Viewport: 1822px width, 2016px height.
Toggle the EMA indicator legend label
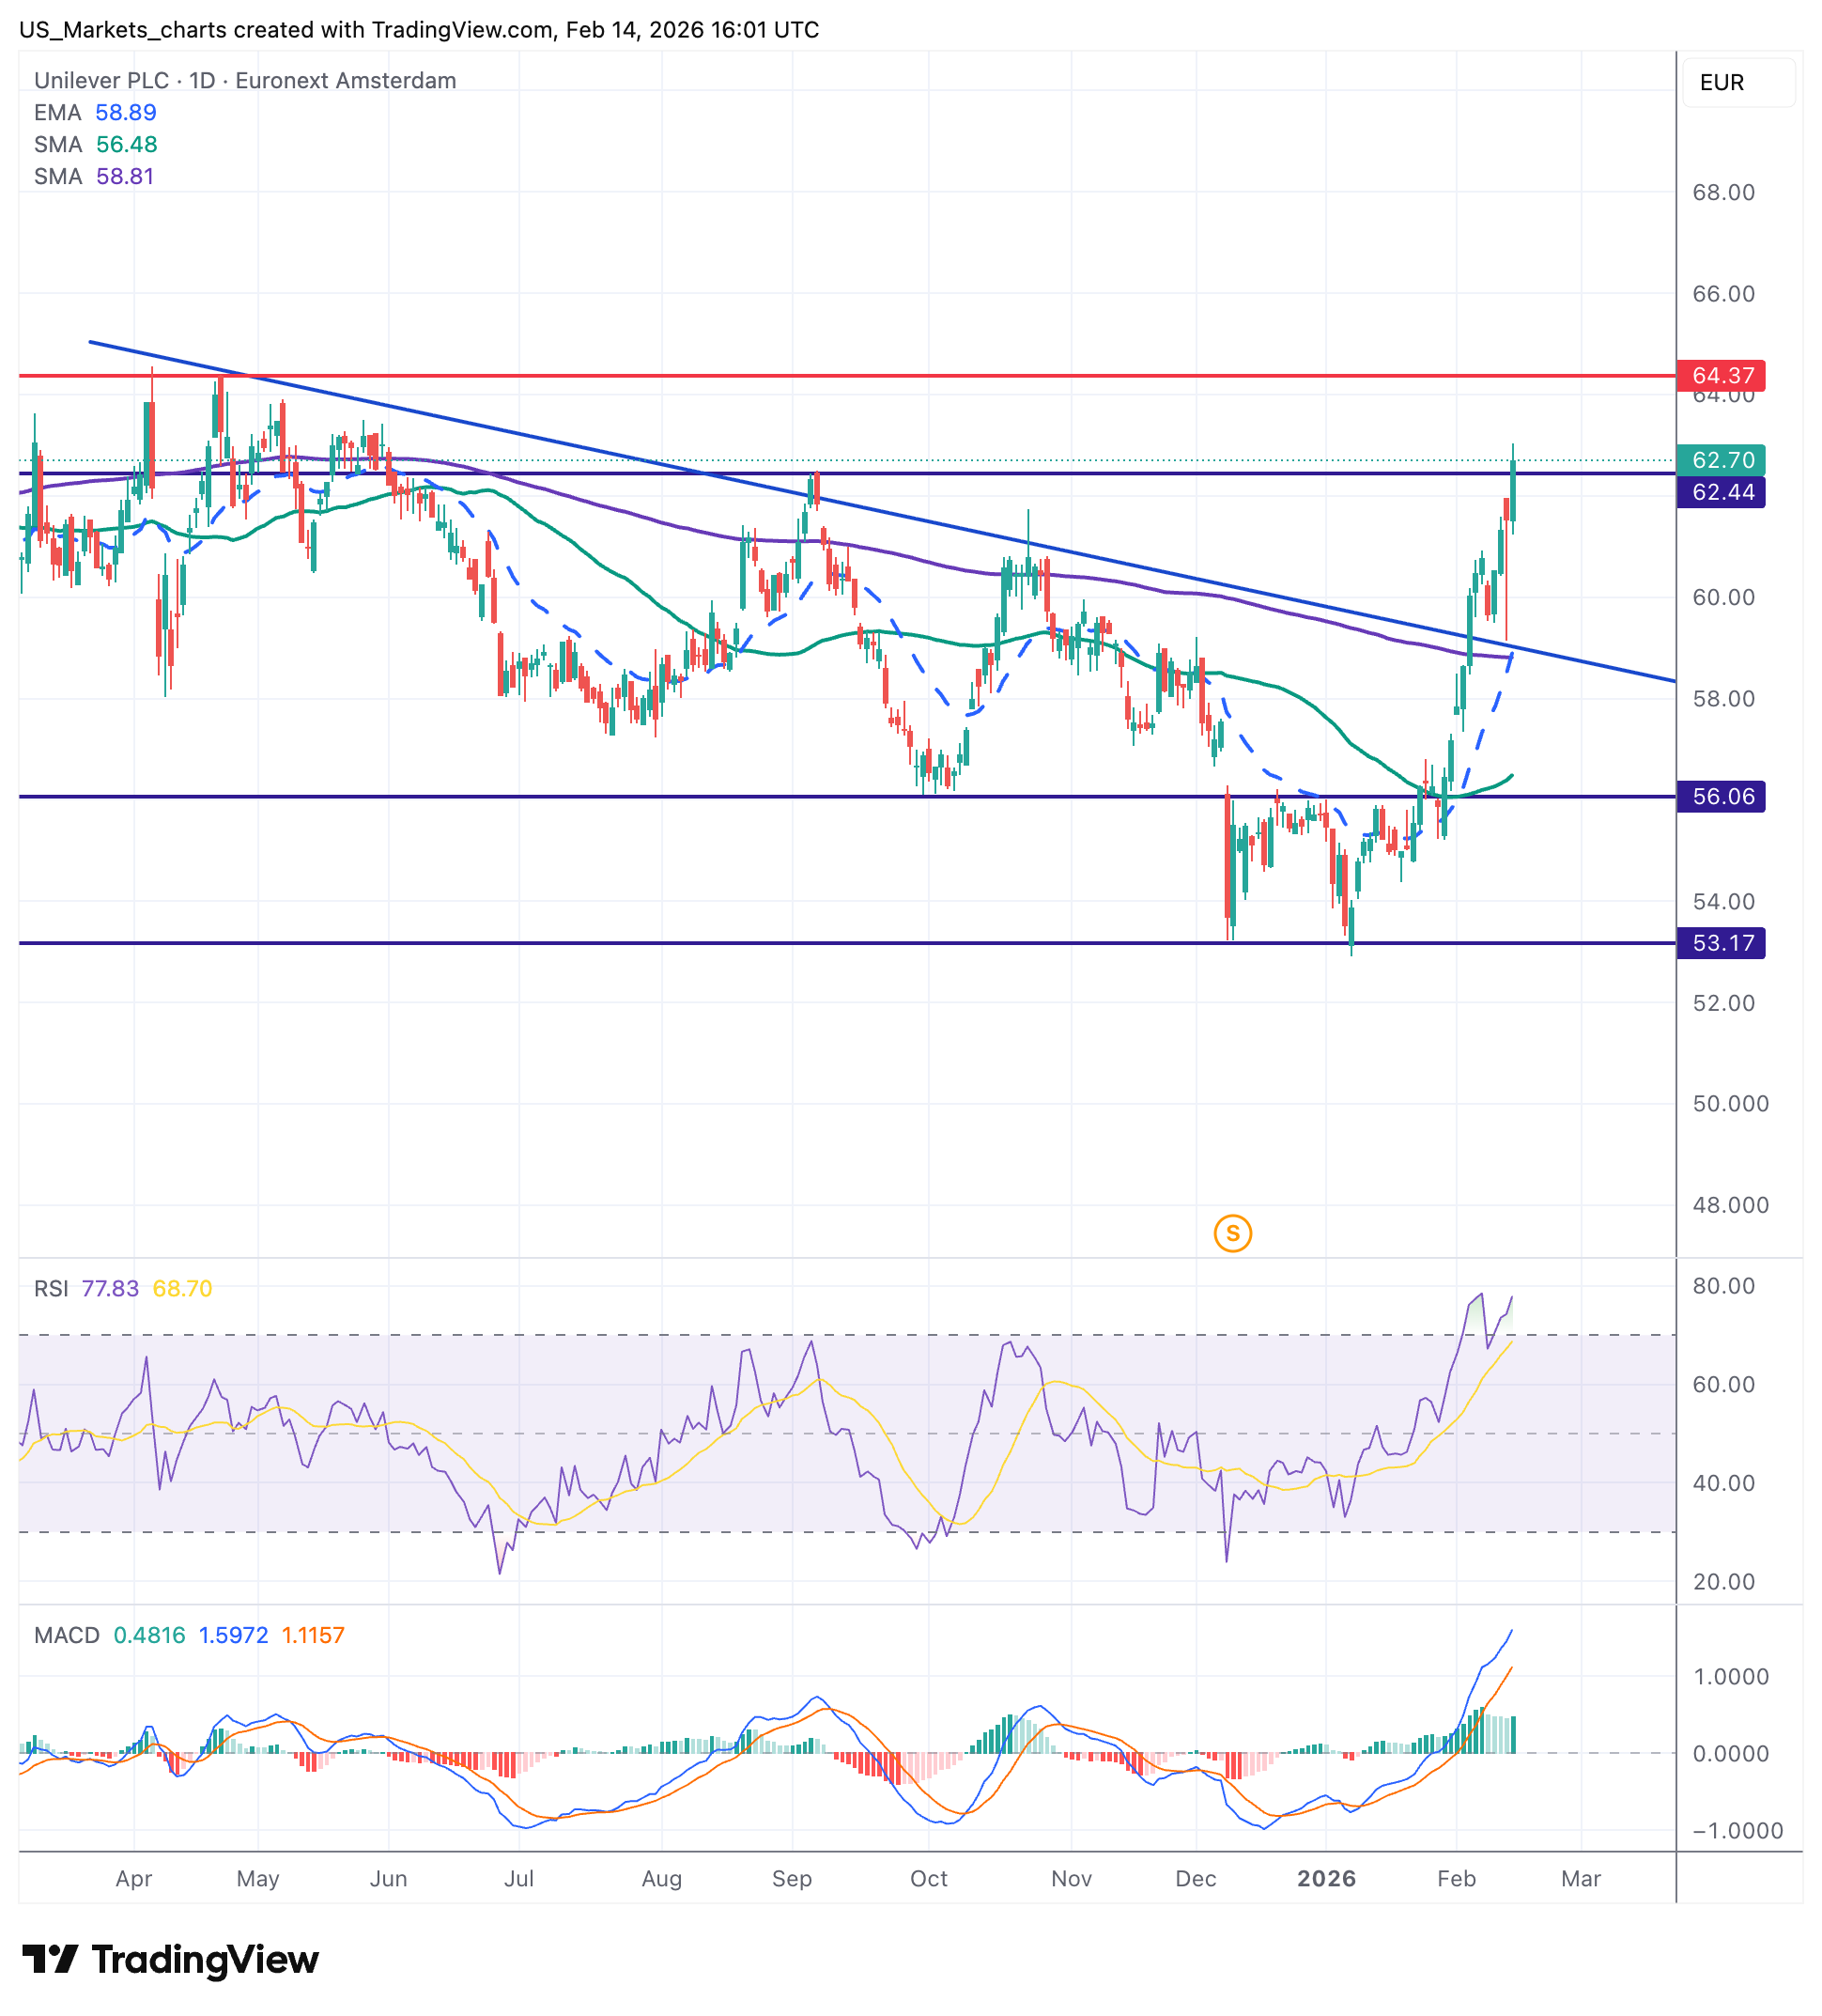pyautogui.click(x=57, y=112)
